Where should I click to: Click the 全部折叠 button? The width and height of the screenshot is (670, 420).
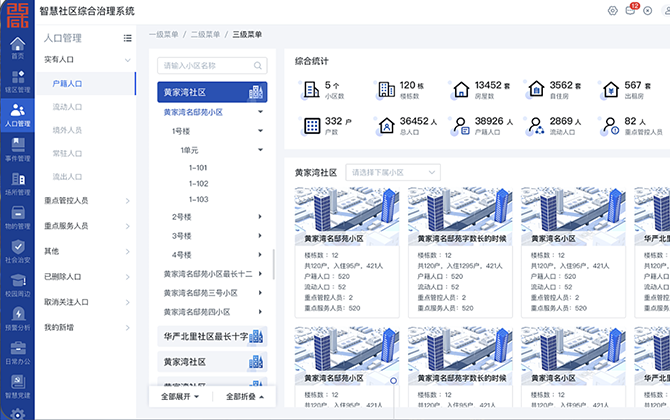pos(245,396)
